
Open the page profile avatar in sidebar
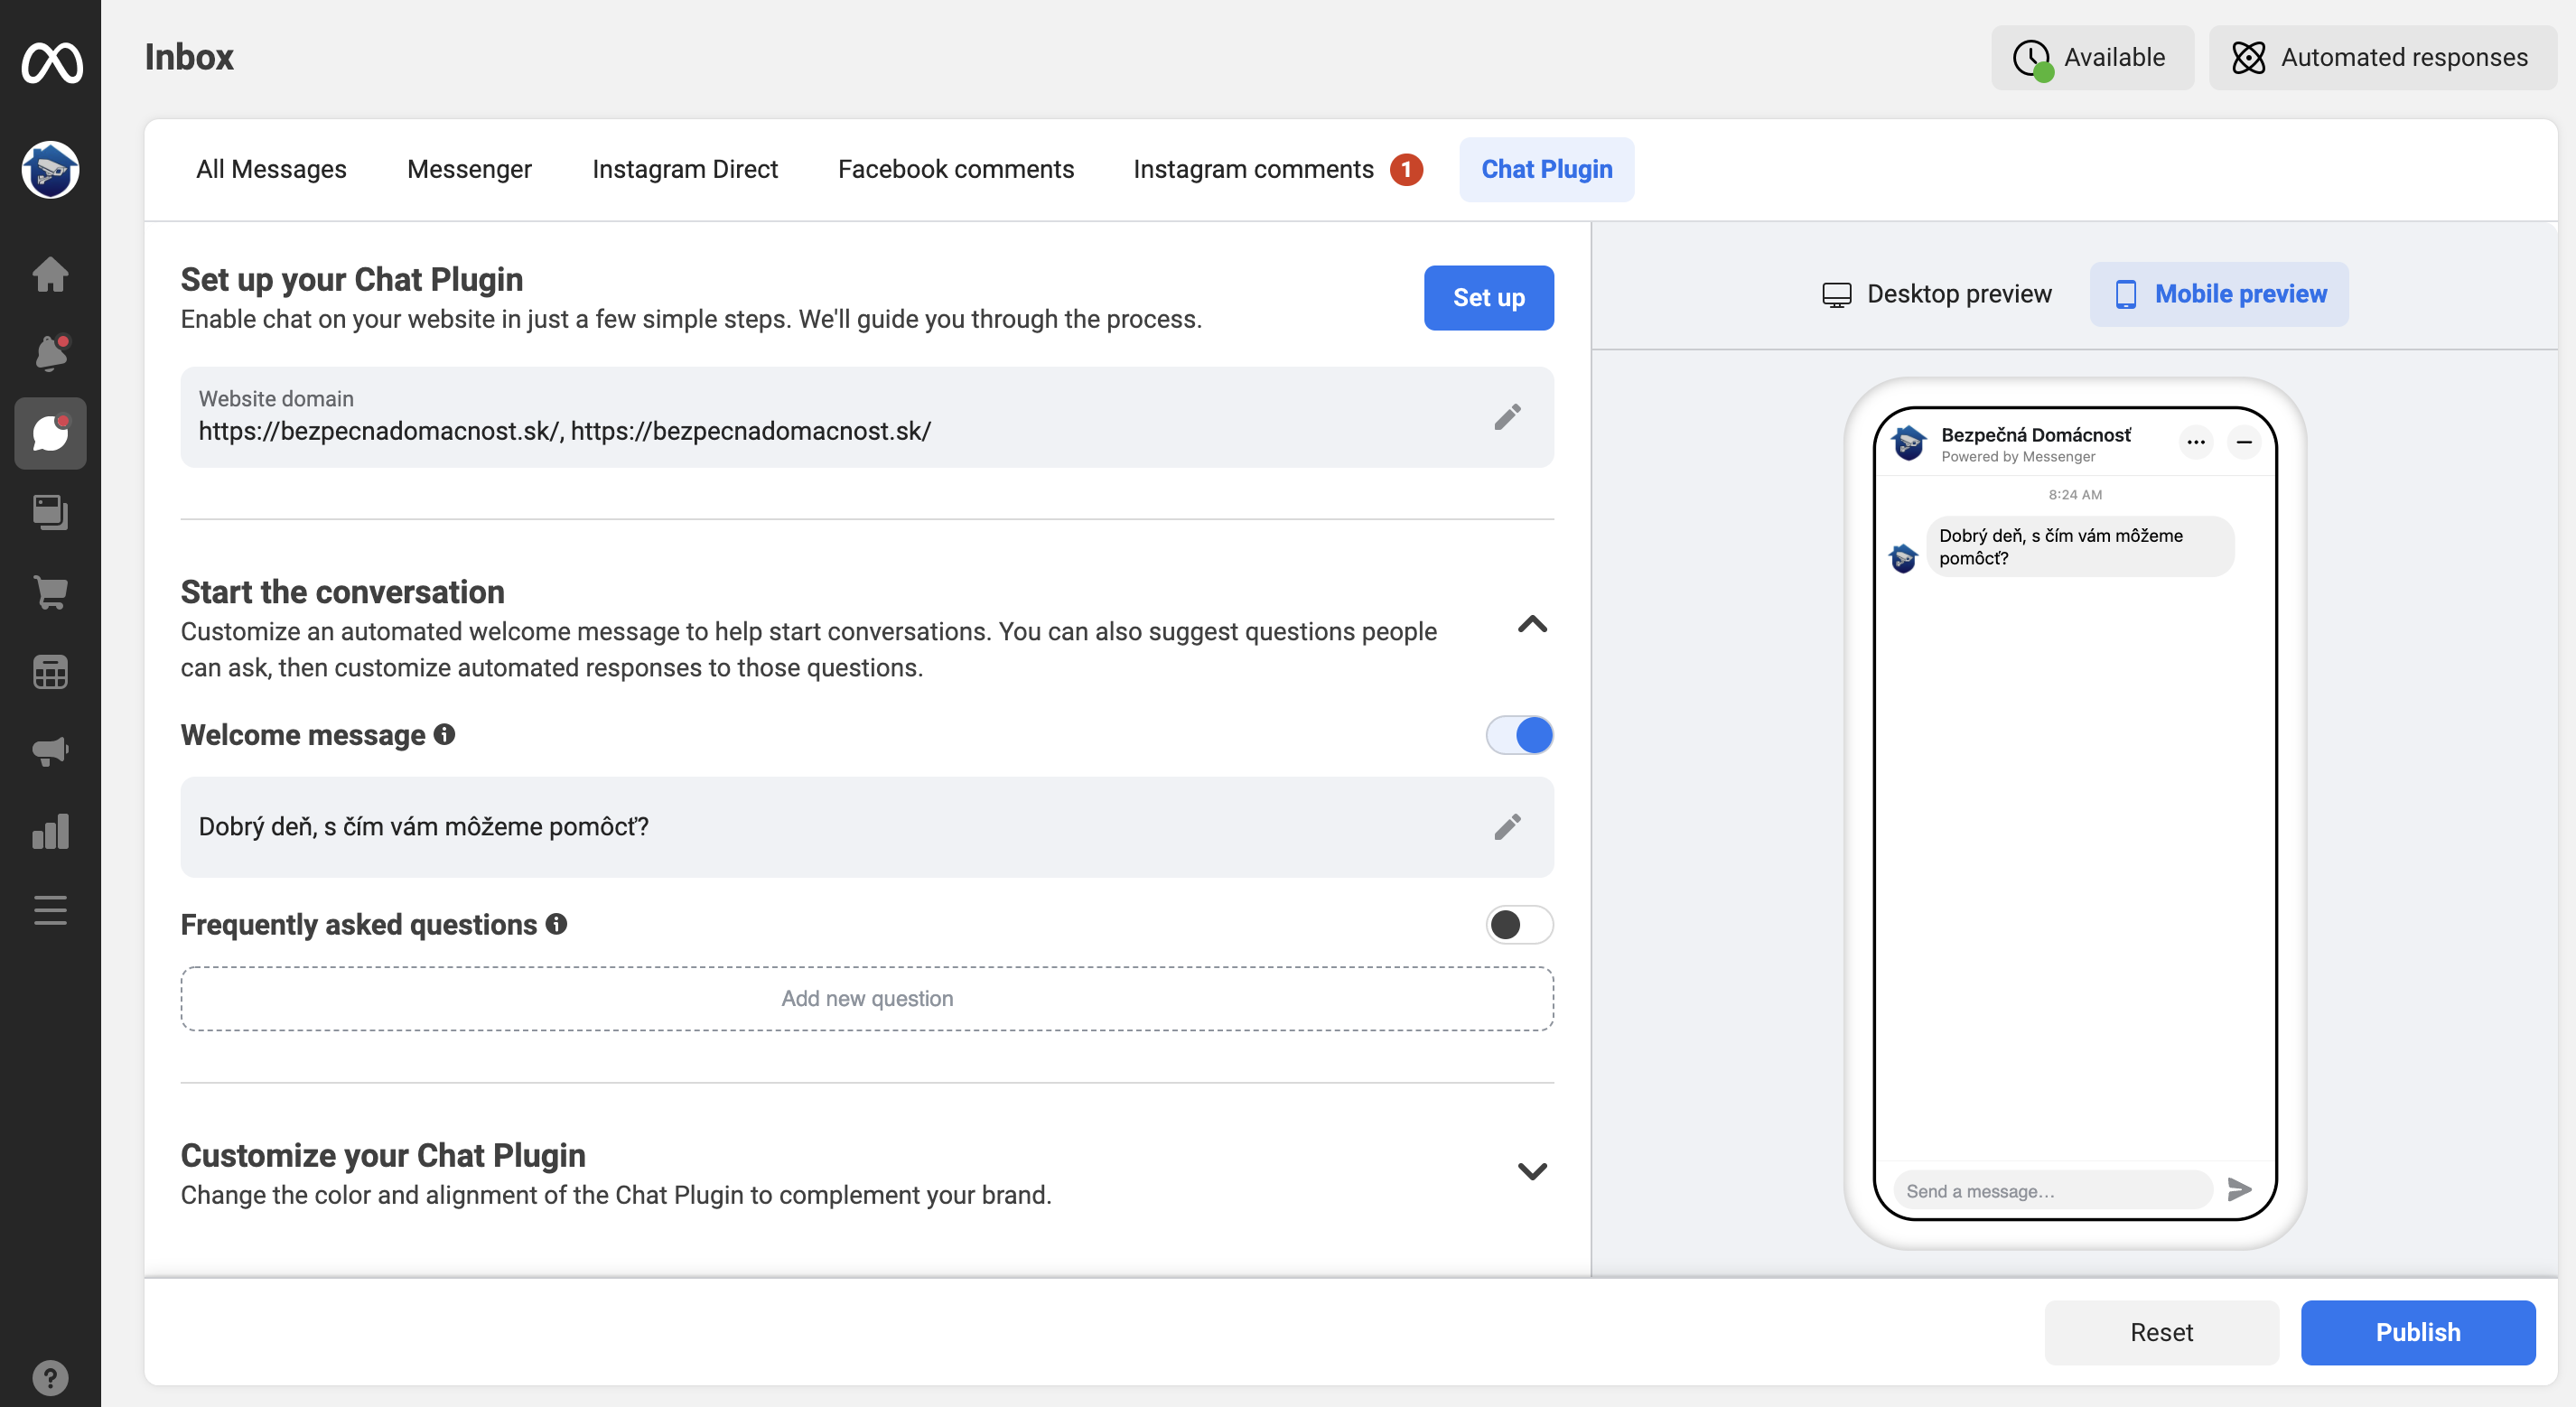50,170
